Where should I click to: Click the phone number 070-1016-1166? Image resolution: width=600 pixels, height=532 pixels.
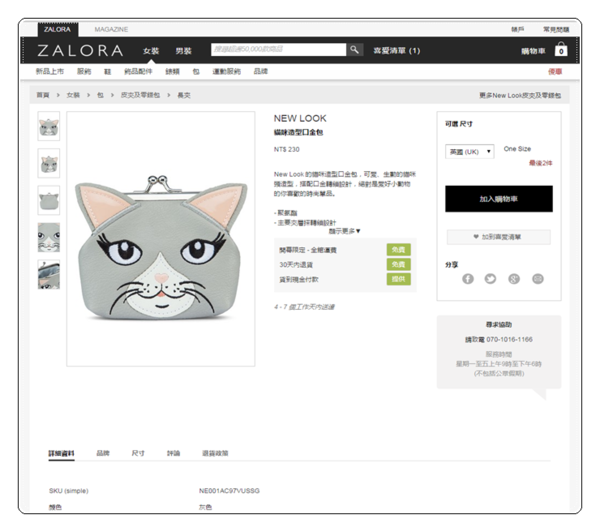tap(509, 339)
